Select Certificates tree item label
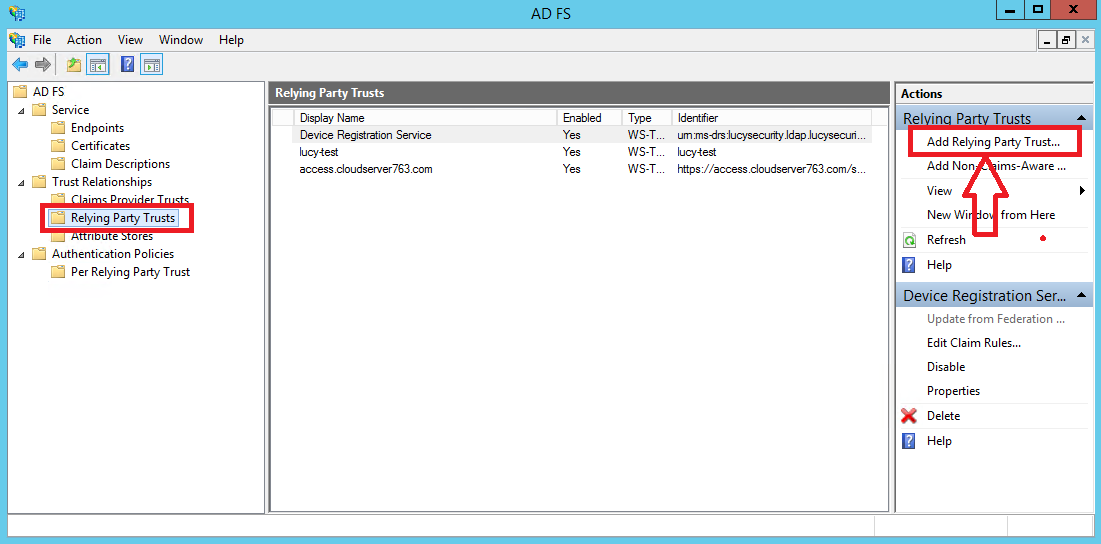The width and height of the screenshot is (1101, 544). point(100,146)
